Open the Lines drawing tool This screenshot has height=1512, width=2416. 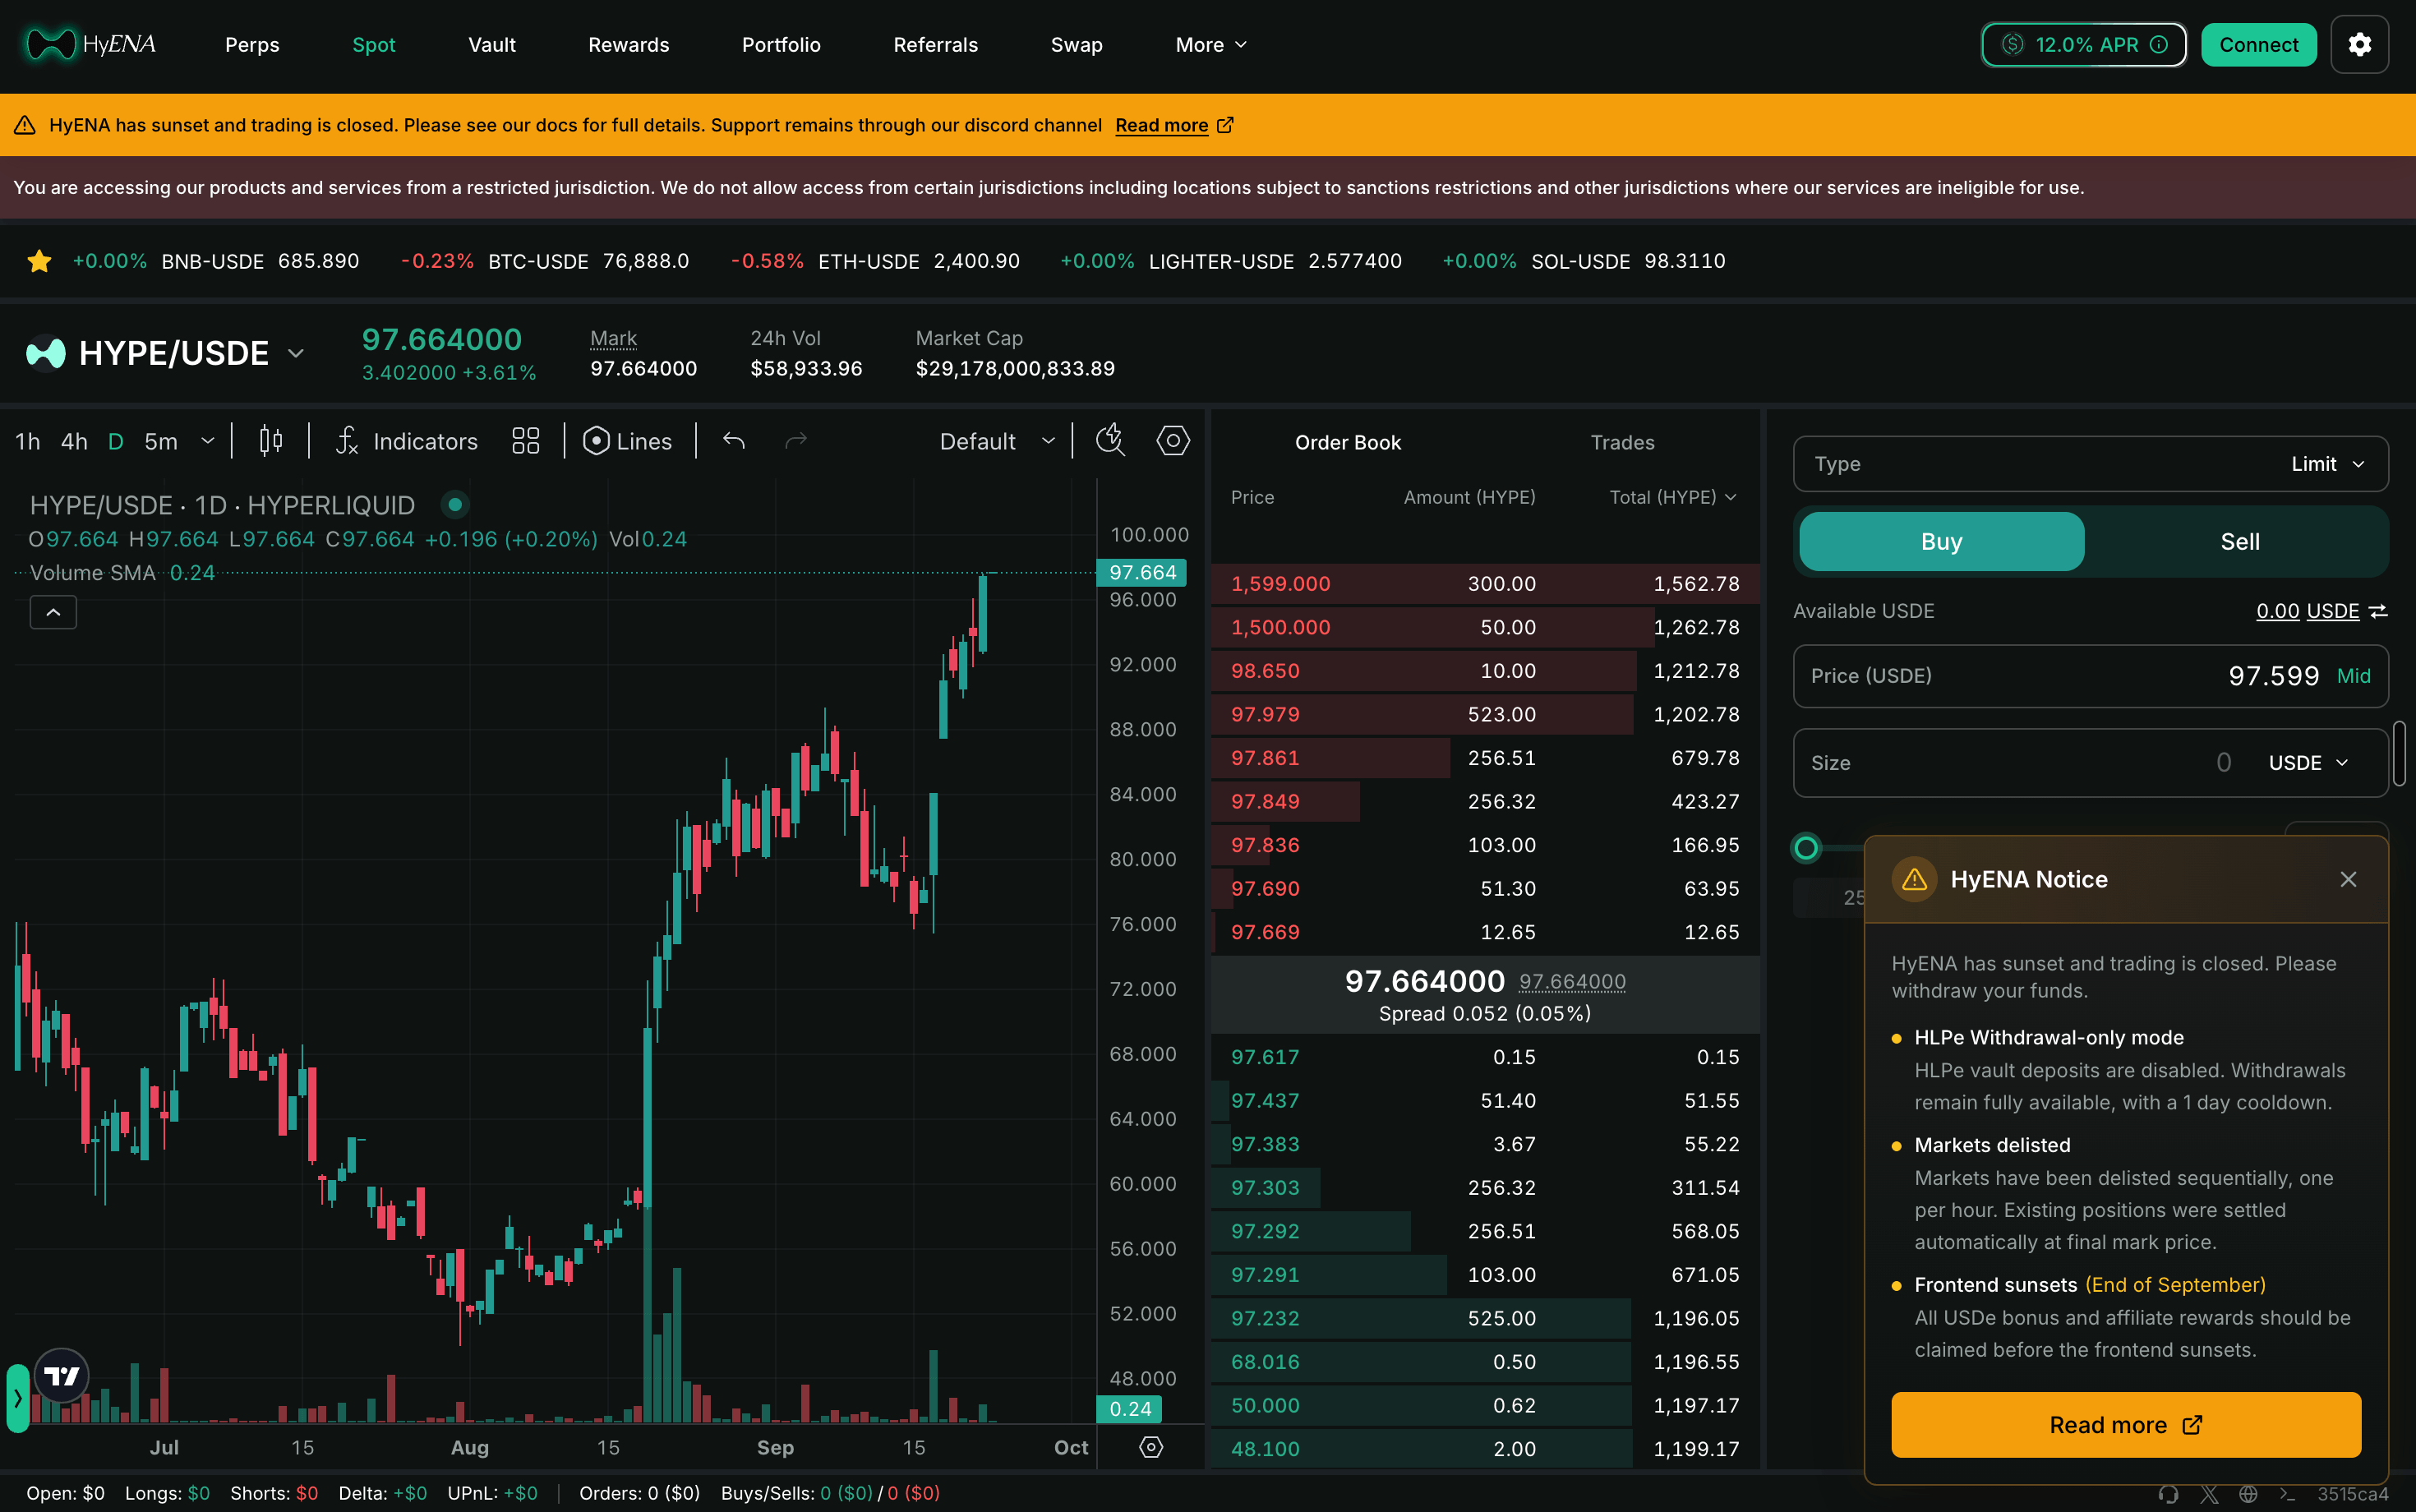627,441
